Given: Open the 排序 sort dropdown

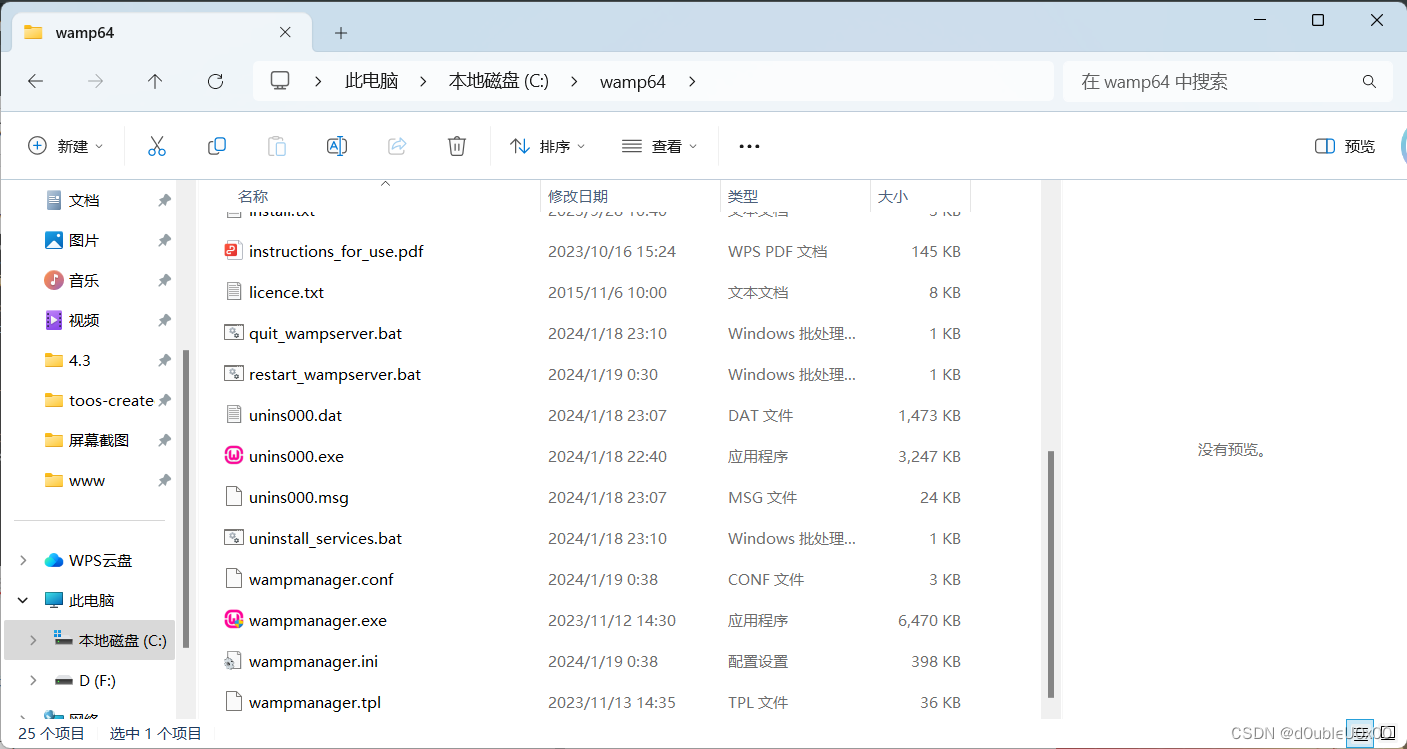Looking at the screenshot, I should (548, 146).
